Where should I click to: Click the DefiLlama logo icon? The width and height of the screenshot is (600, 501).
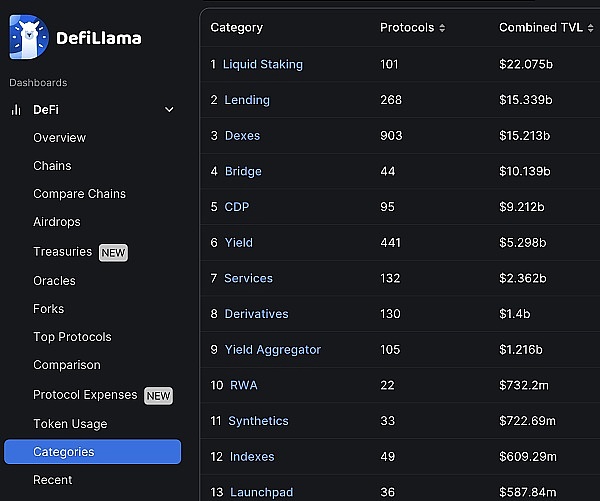click(29, 38)
